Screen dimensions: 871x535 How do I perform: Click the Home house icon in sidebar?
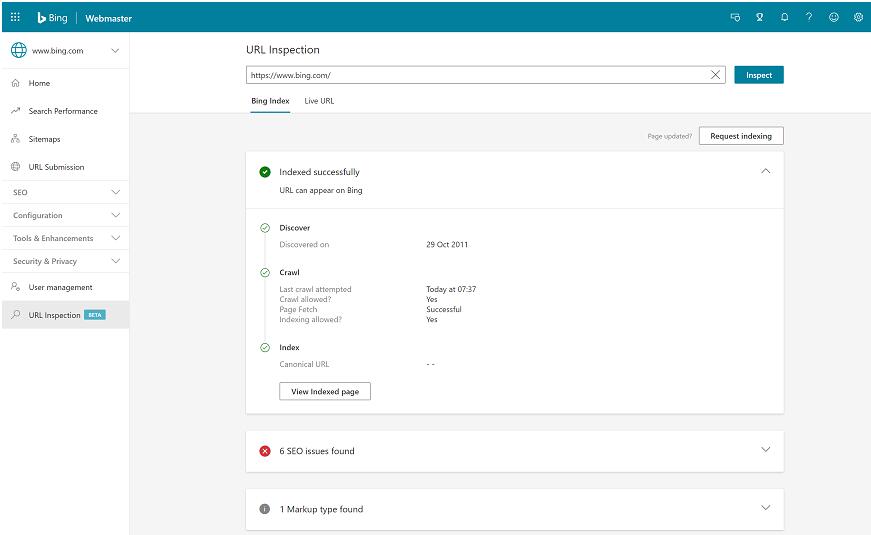(x=16, y=83)
